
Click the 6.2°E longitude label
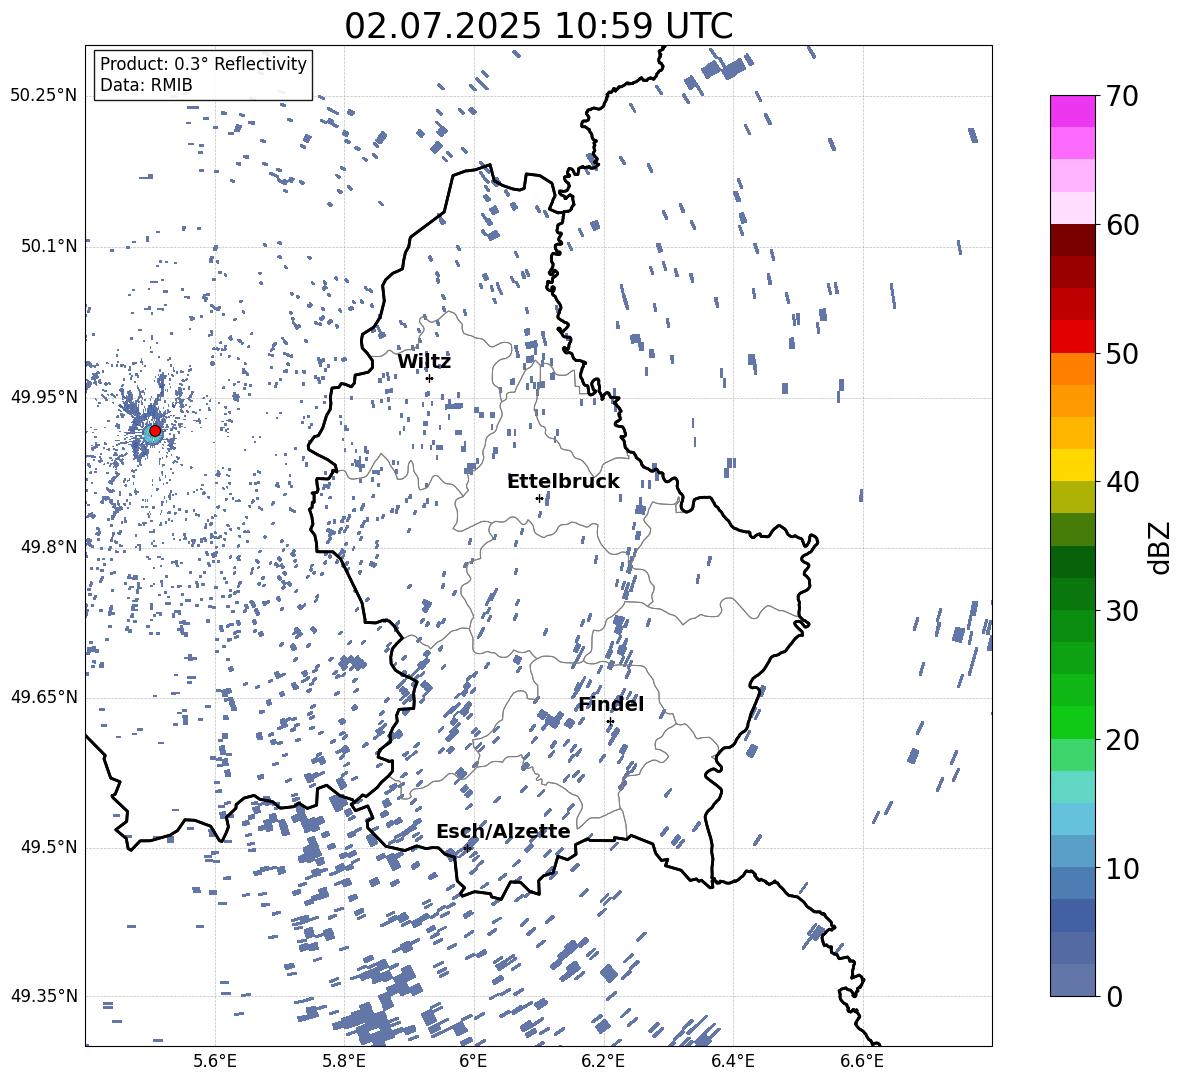[x=603, y=1061]
